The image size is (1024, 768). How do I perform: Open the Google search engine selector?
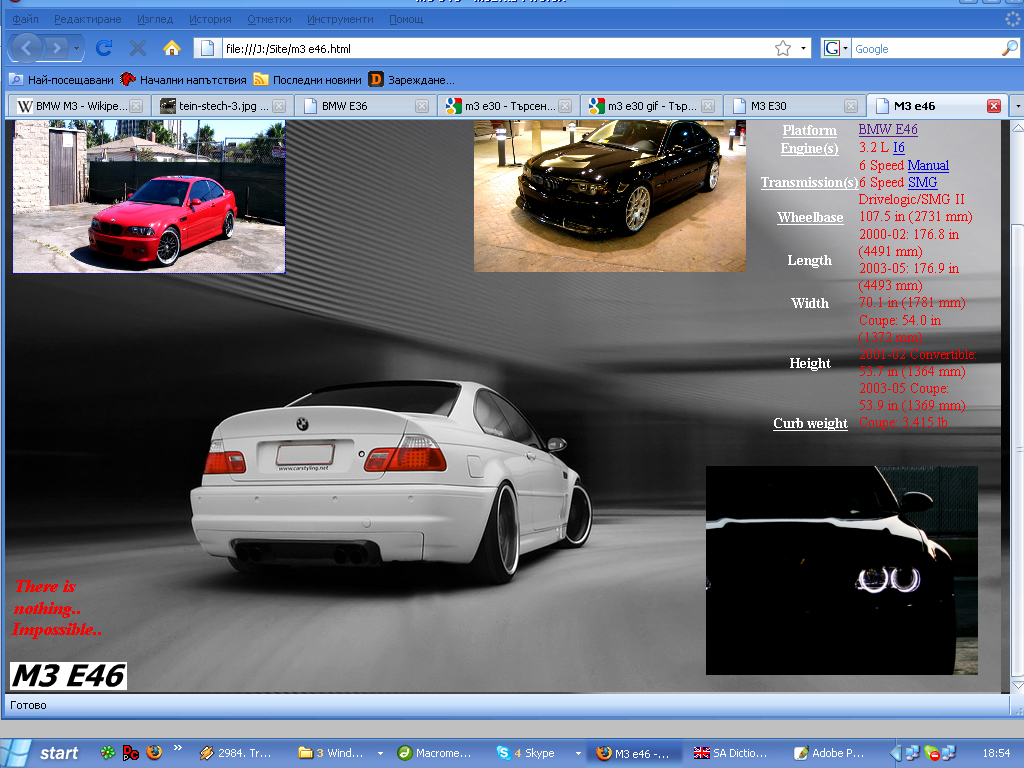(x=836, y=48)
